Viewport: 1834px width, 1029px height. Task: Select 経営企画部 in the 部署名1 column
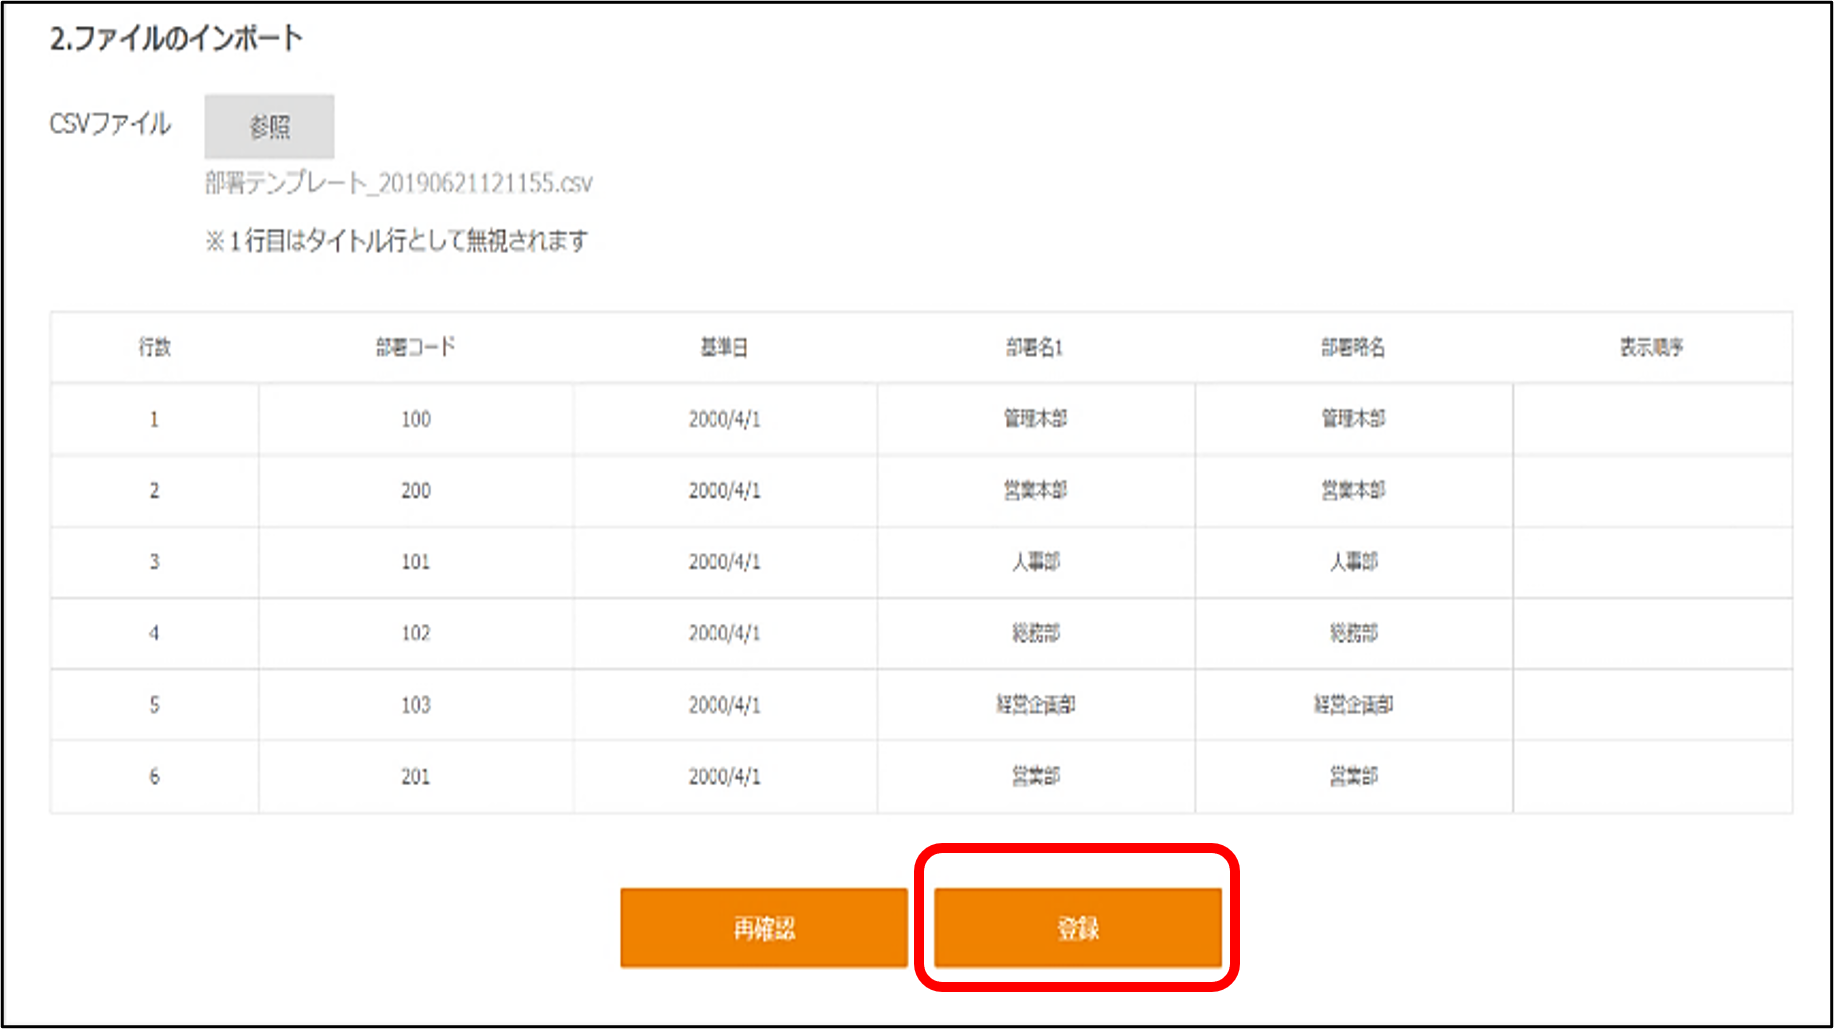click(x=1035, y=705)
